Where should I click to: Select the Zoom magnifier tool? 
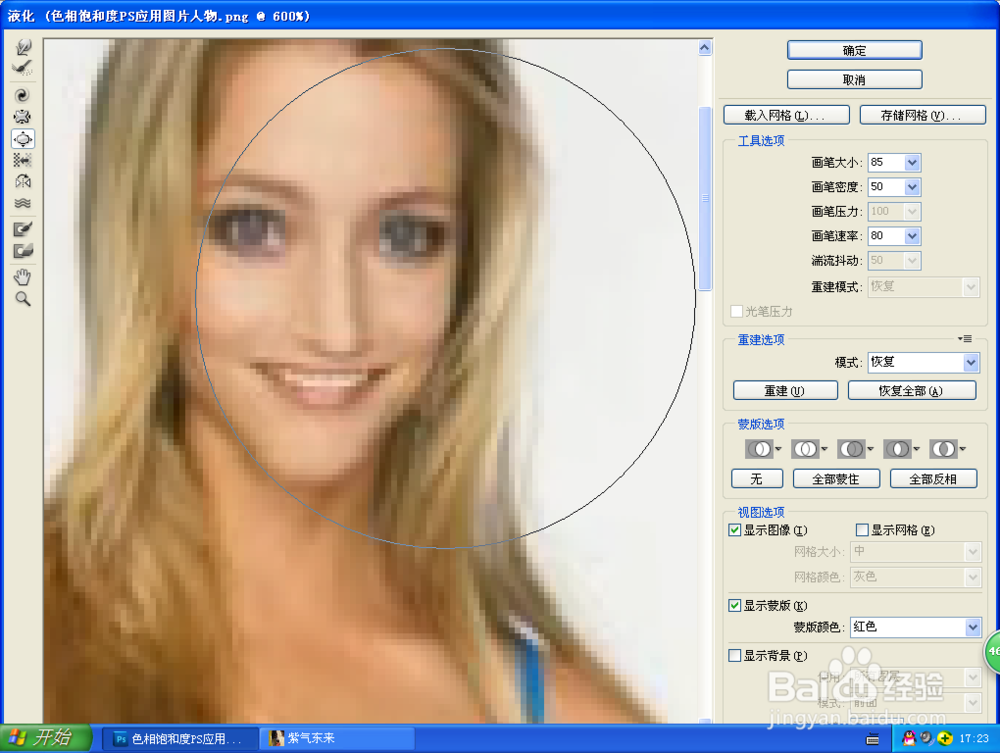pos(23,299)
